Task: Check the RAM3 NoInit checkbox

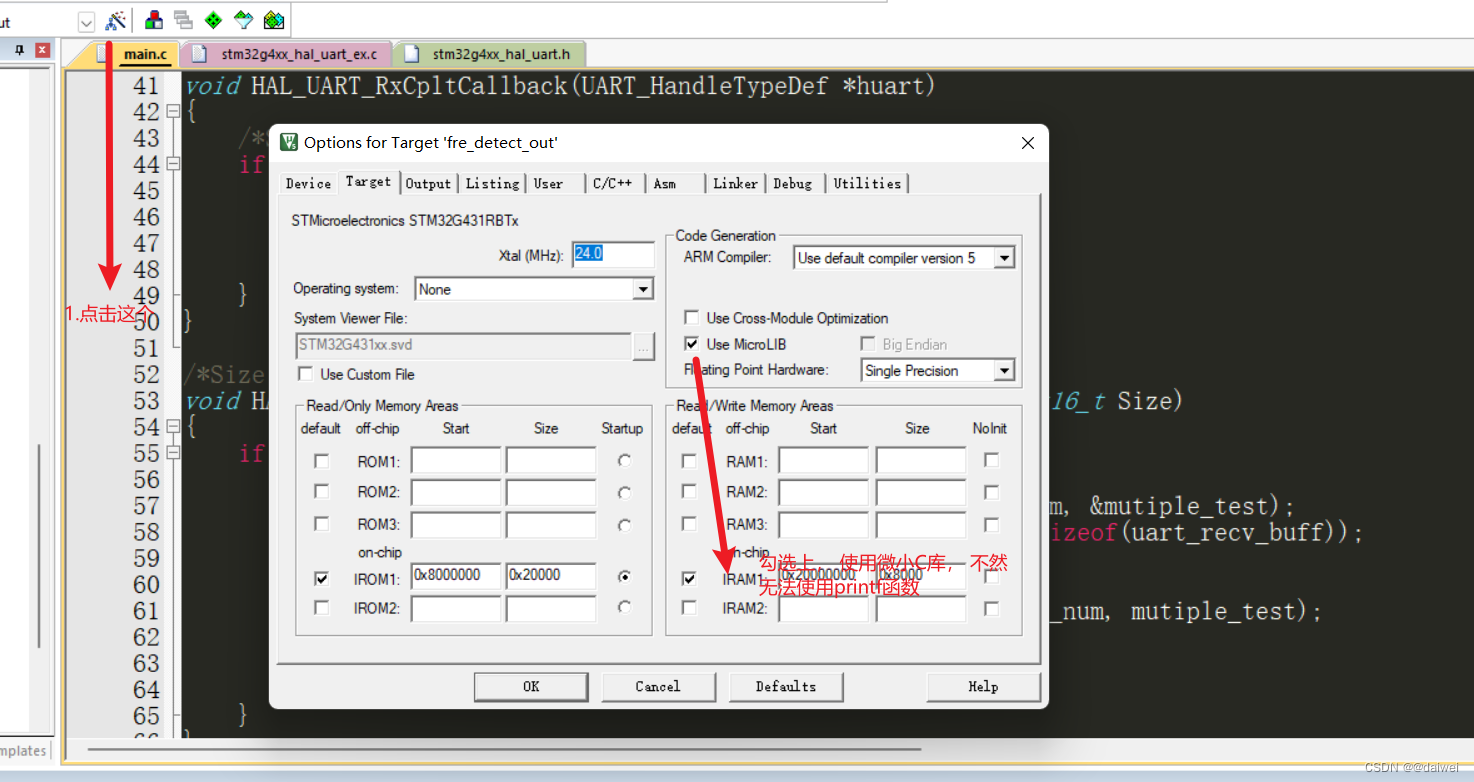Action: pos(991,524)
